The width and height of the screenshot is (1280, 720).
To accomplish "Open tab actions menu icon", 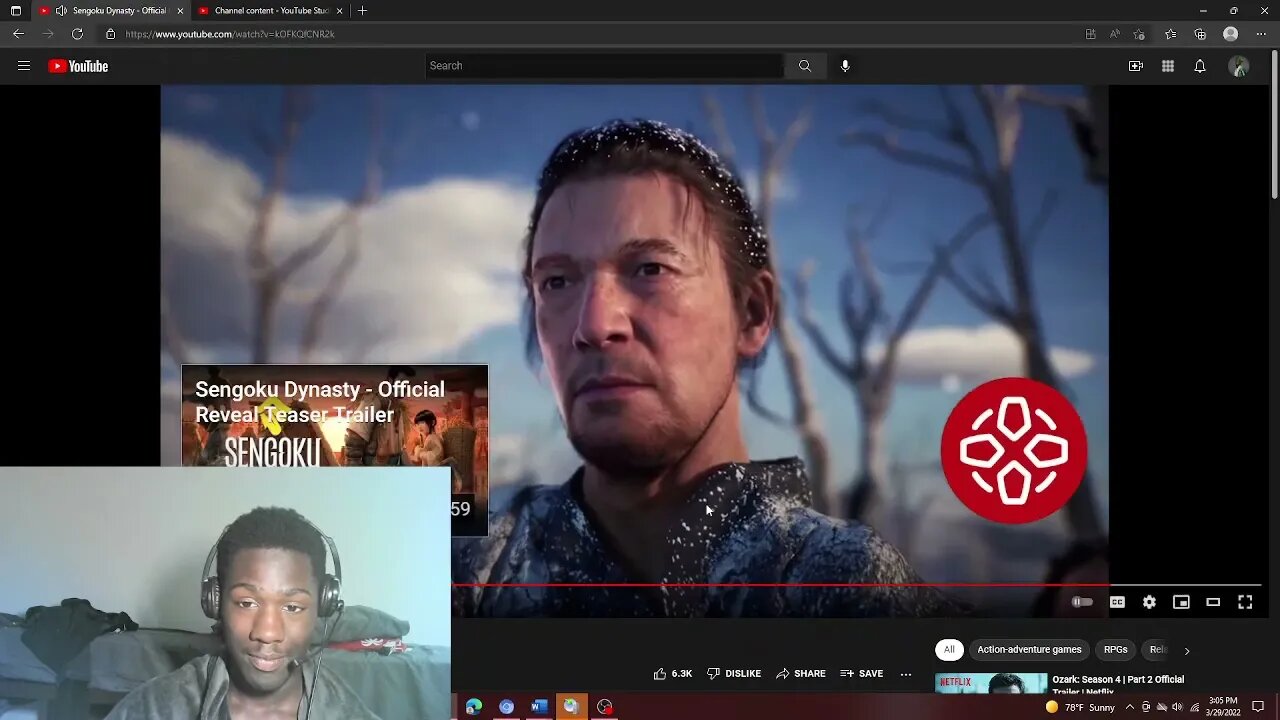I will tap(15, 11).
